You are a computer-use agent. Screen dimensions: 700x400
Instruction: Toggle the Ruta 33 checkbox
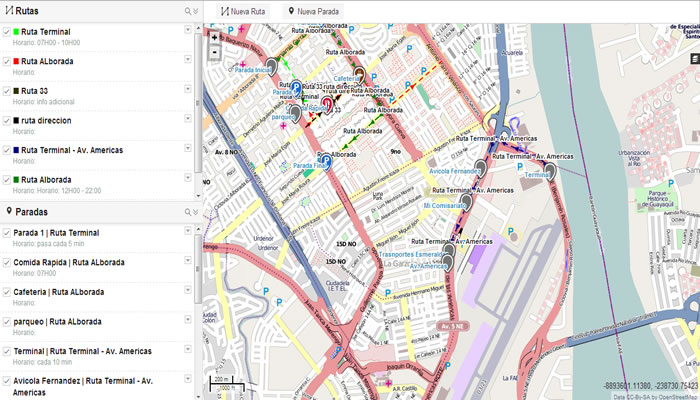click(x=7, y=91)
